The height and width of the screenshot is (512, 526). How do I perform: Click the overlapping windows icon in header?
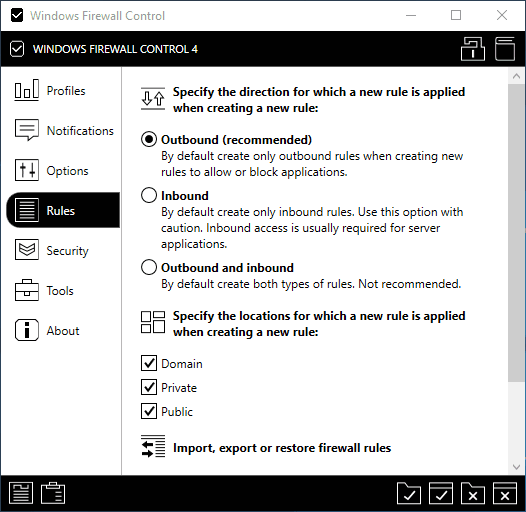click(473, 49)
